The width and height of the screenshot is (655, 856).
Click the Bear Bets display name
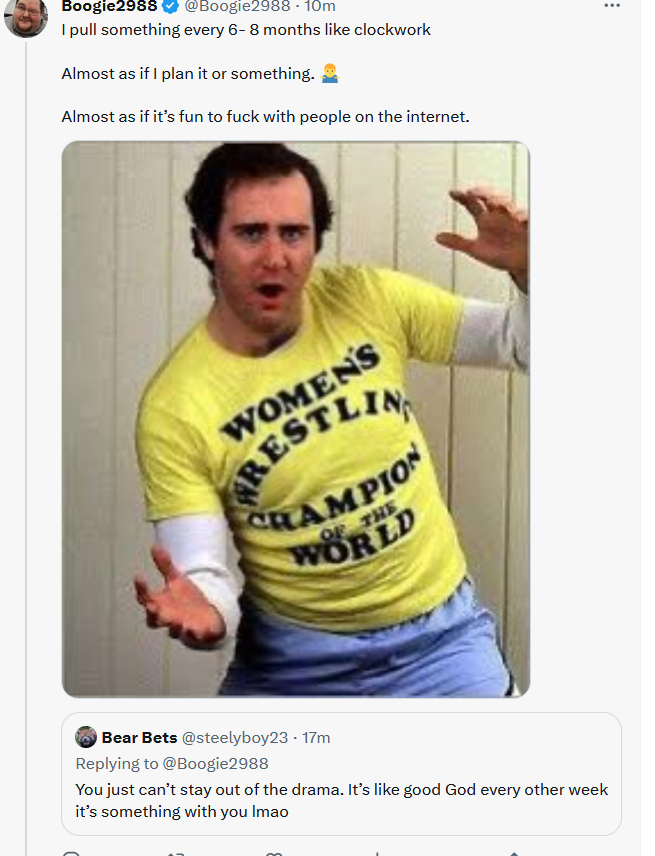pos(139,738)
